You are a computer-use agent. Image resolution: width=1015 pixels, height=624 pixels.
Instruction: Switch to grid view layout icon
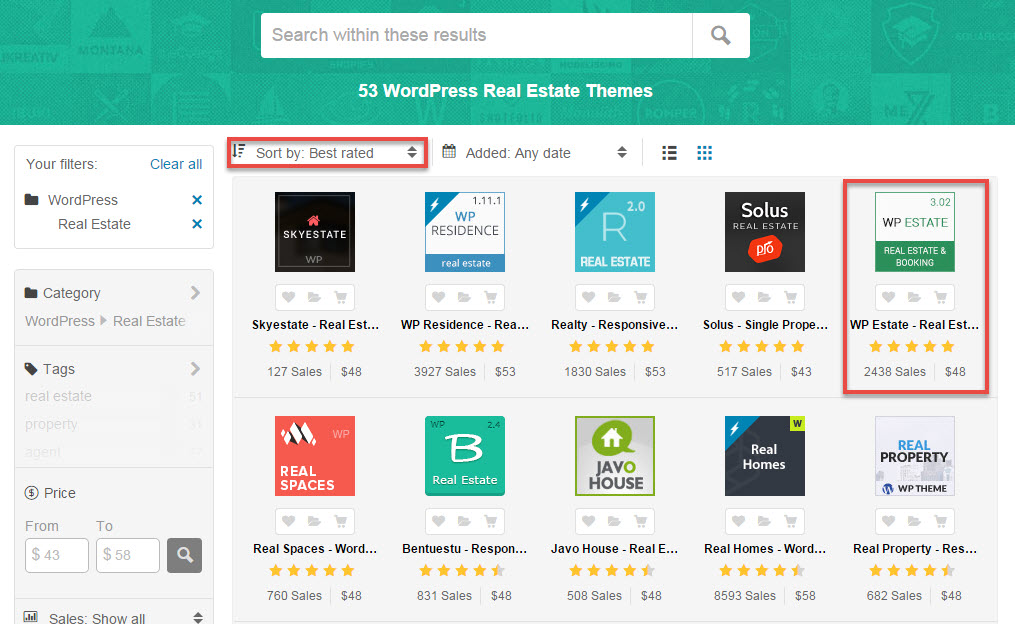pyautogui.click(x=704, y=153)
